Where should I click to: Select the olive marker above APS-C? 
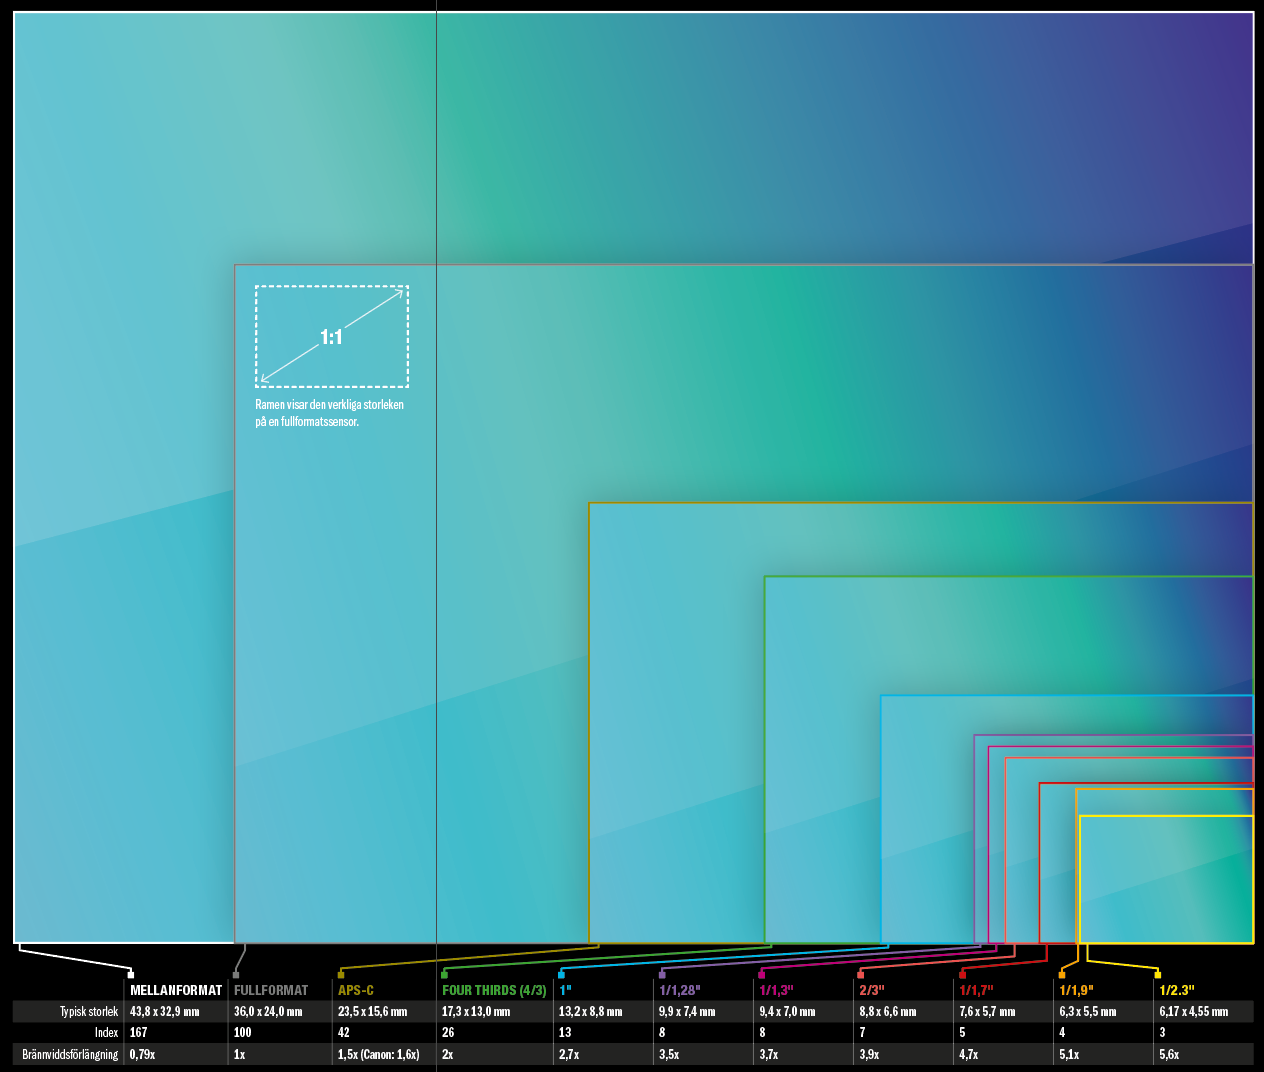(x=341, y=974)
